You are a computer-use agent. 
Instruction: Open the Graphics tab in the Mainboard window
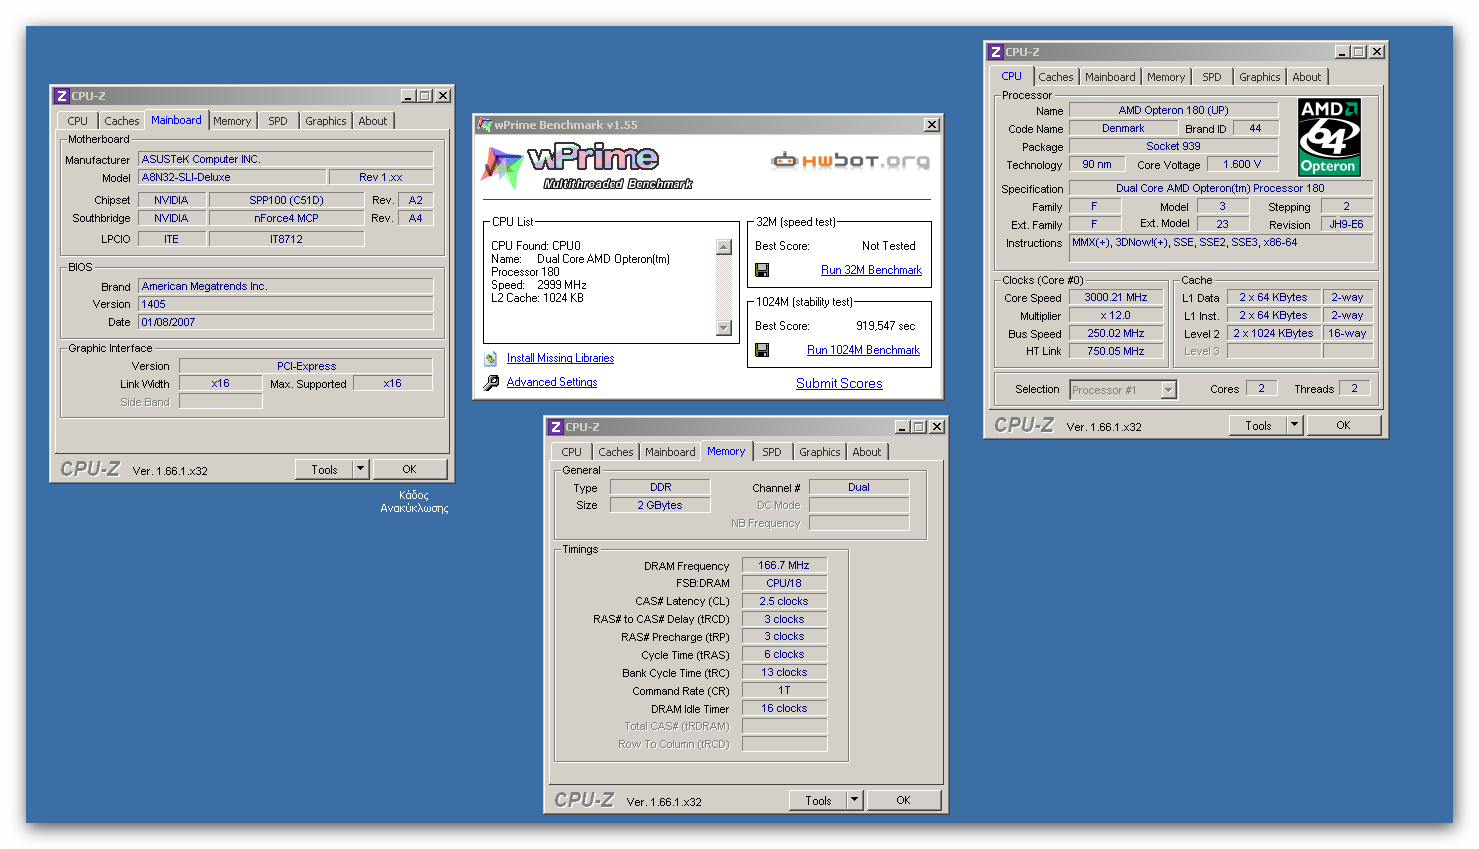click(x=326, y=121)
